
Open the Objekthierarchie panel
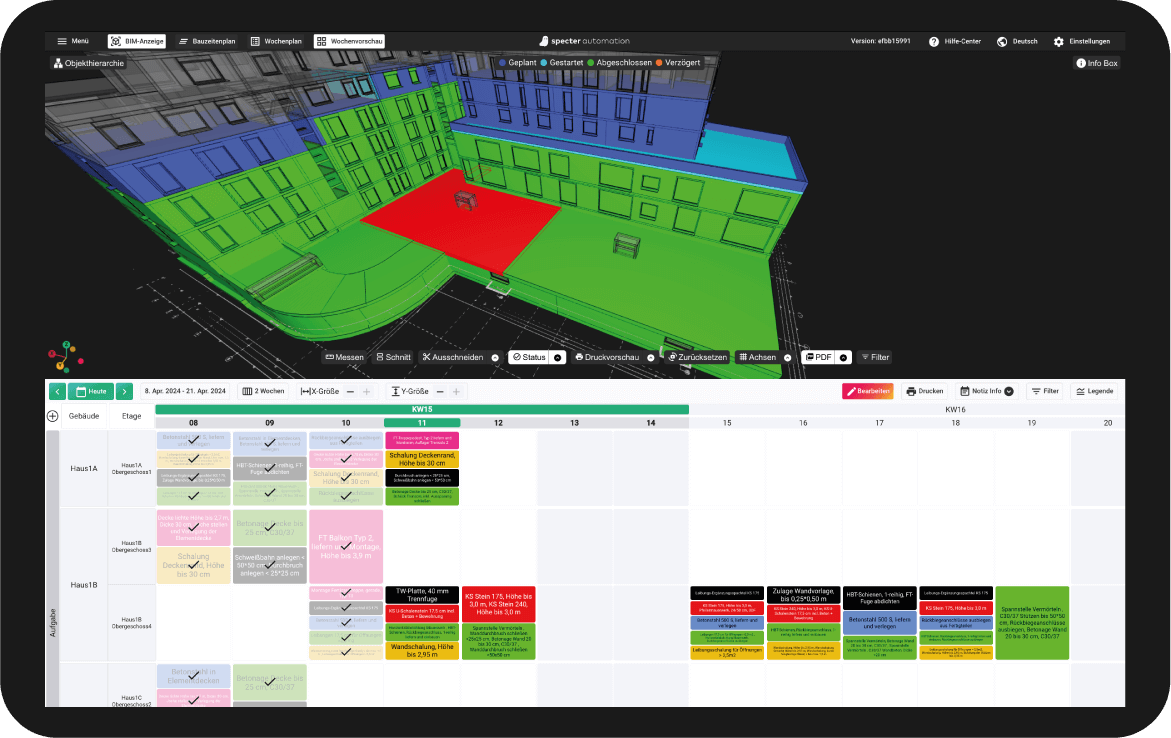(88, 62)
